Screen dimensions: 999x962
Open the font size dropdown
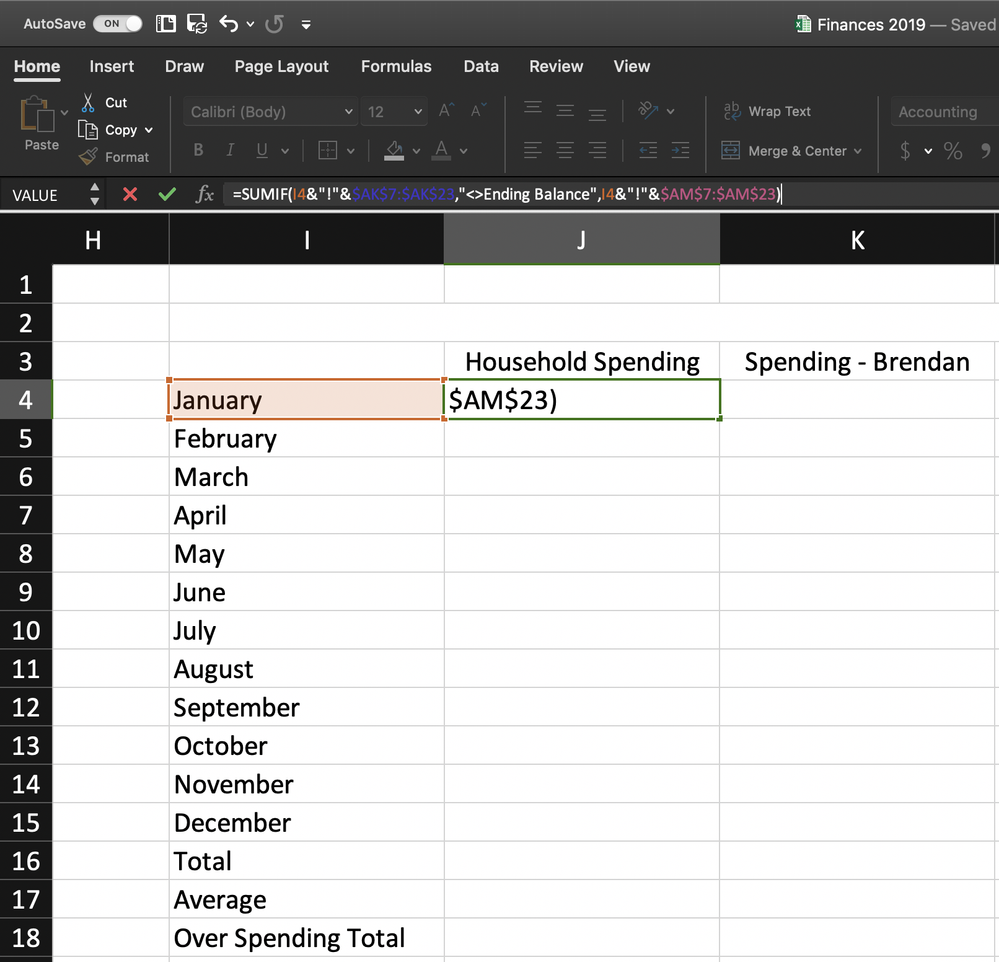(416, 111)
